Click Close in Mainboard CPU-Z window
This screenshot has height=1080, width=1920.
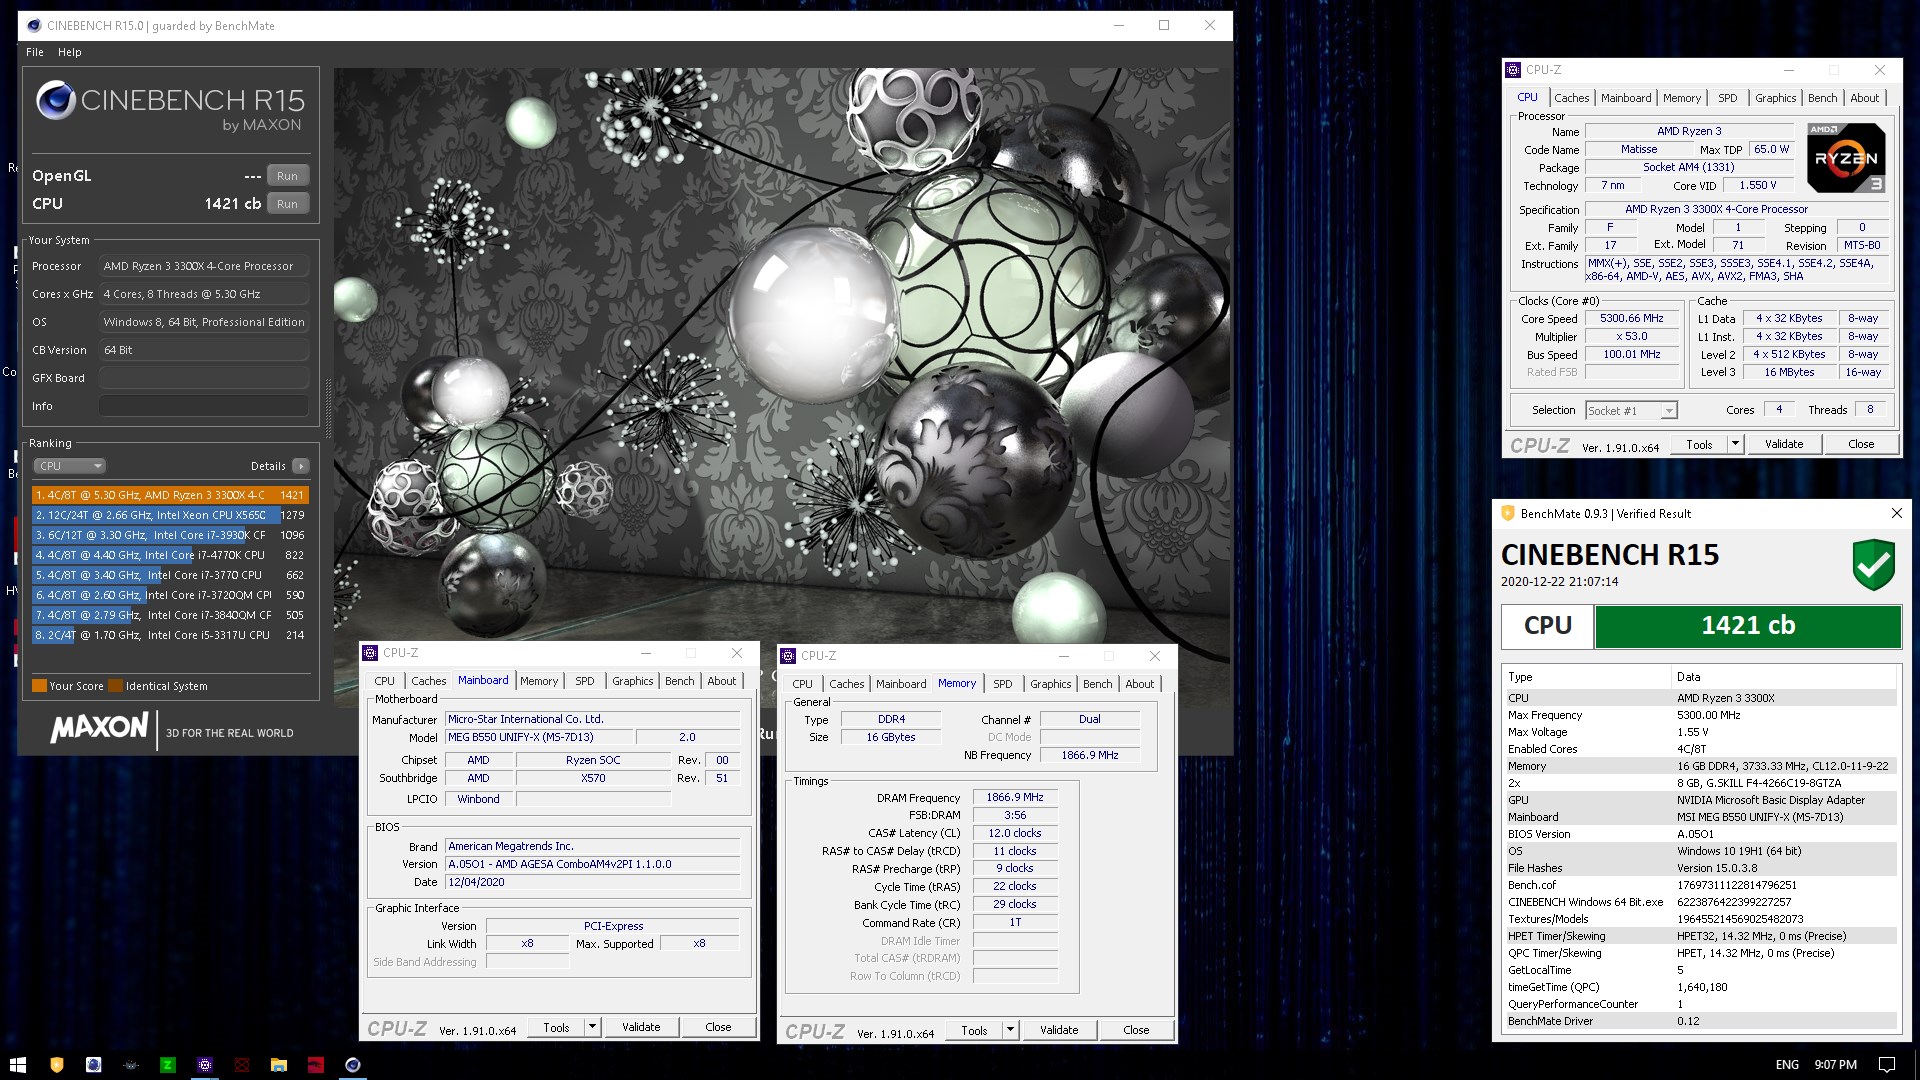[718, 1027]
